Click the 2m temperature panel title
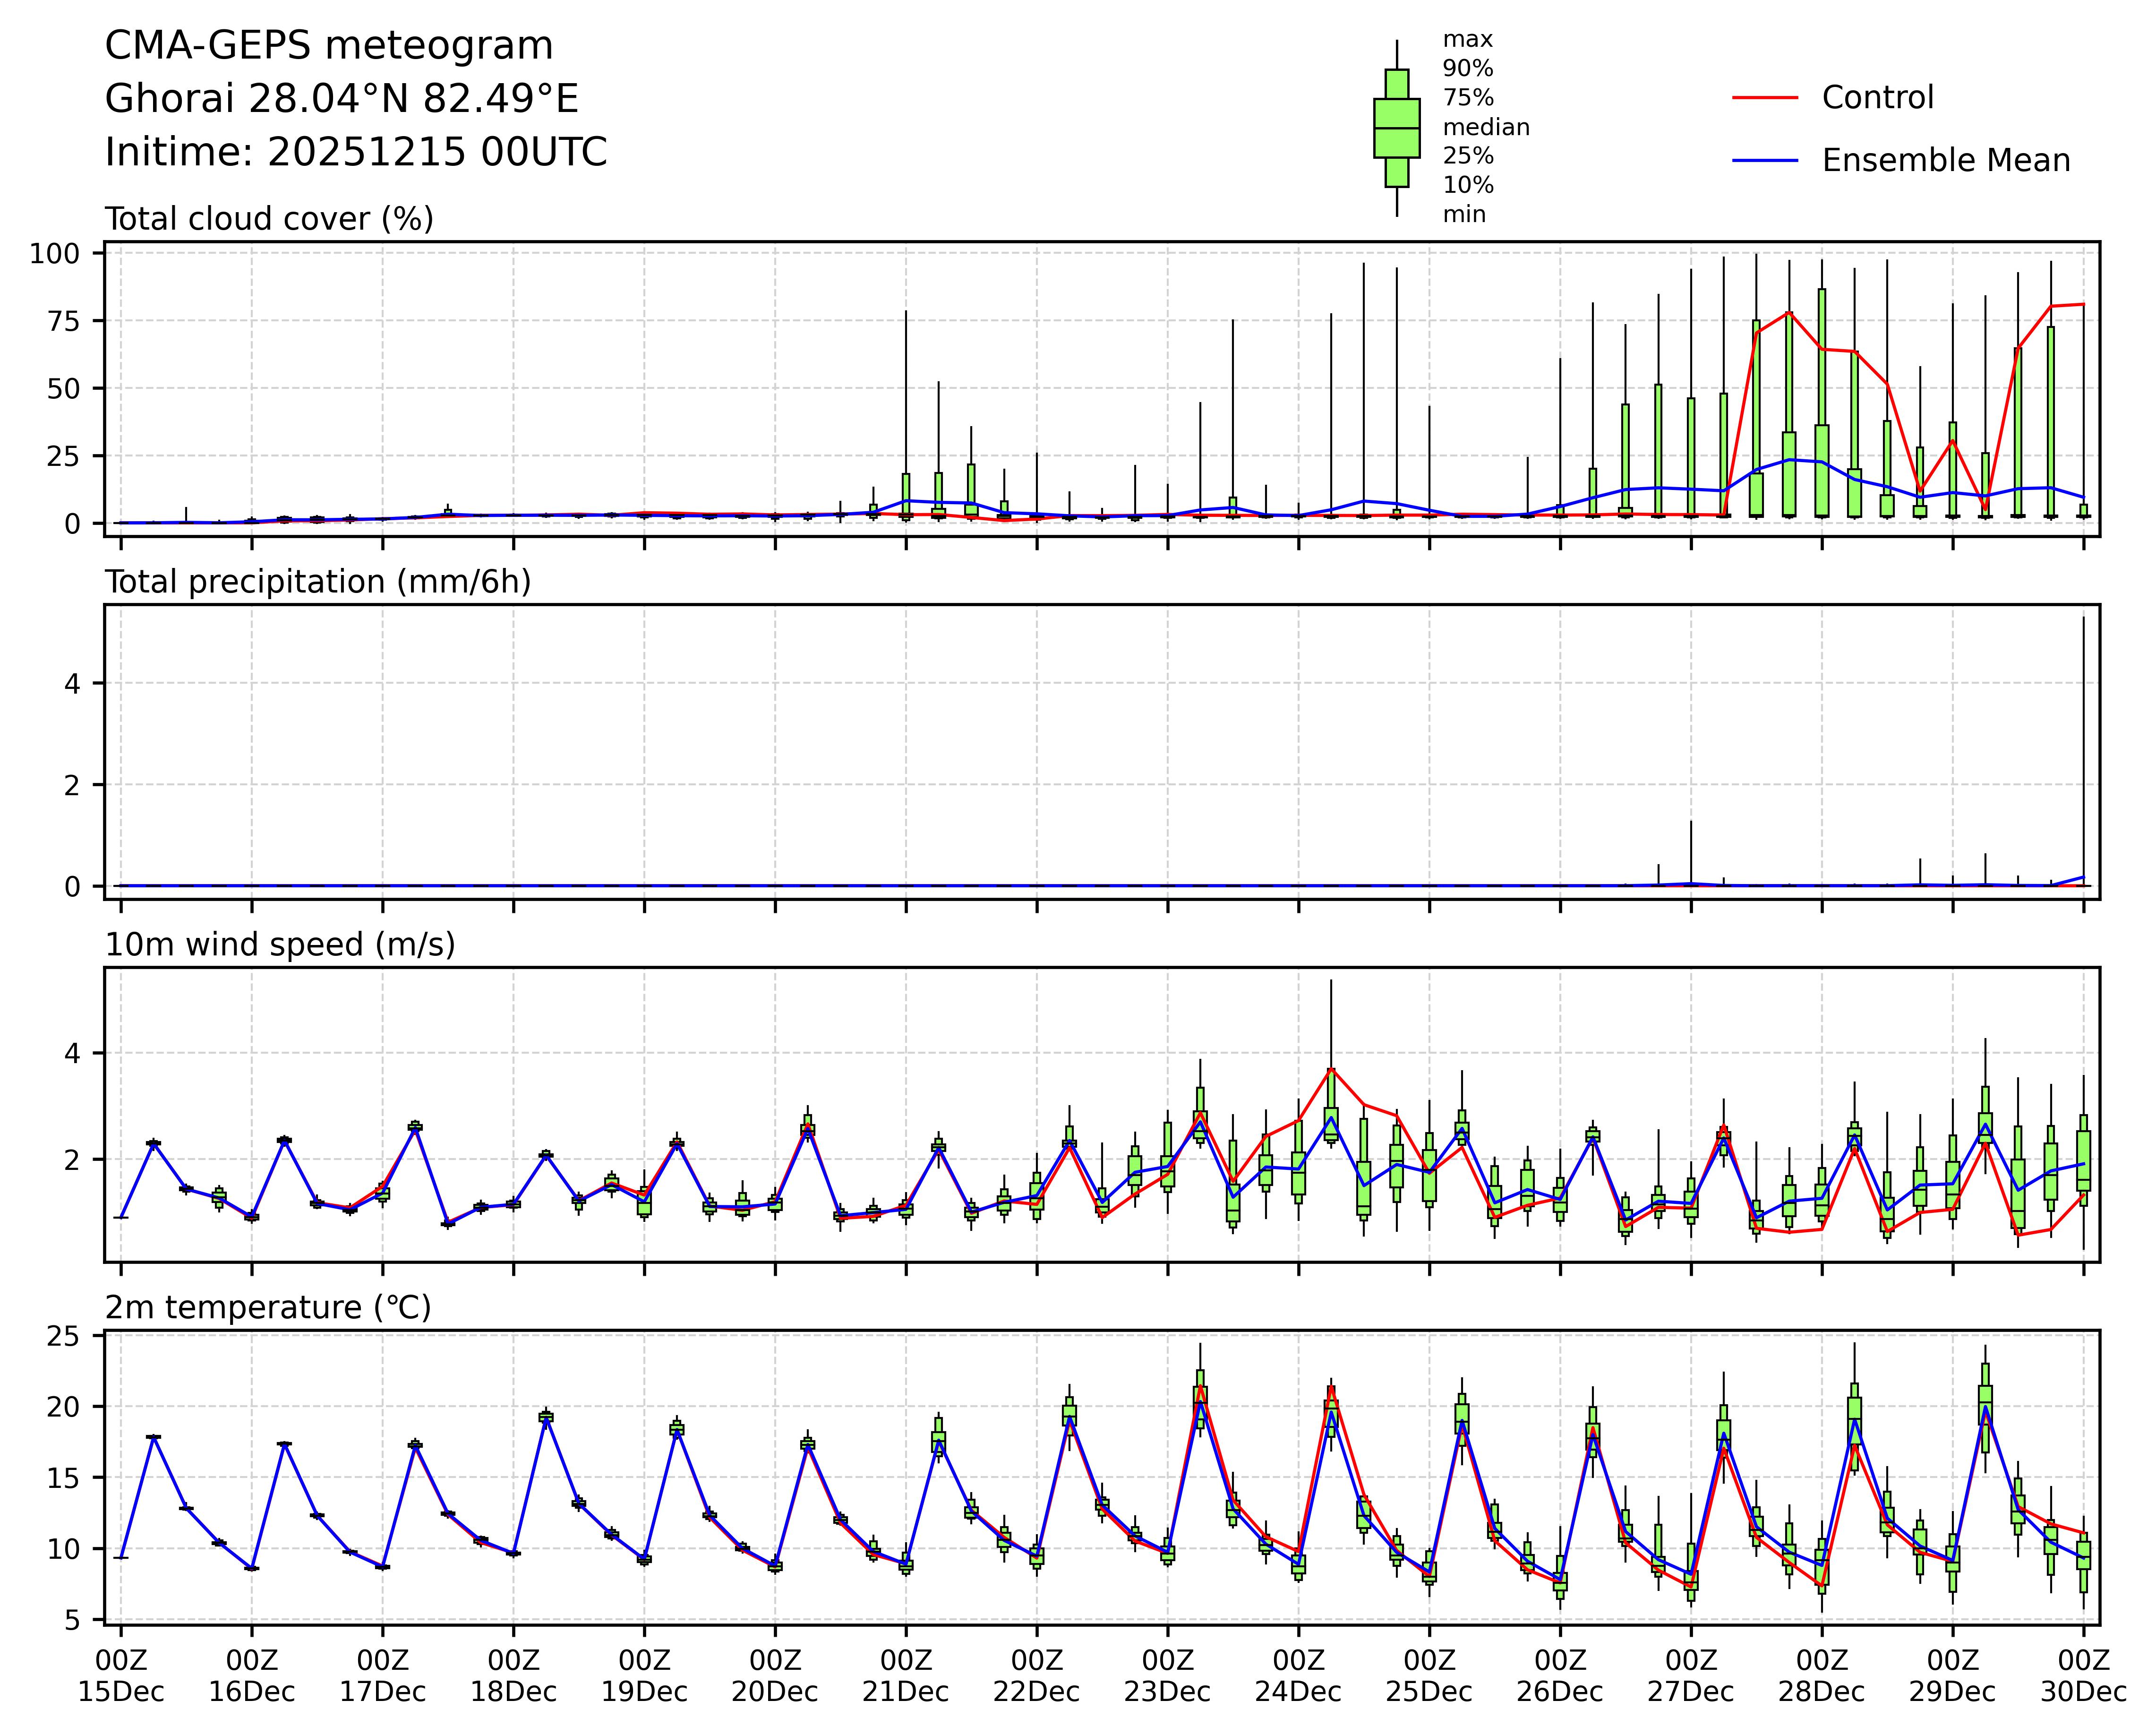 [268, 1308]
